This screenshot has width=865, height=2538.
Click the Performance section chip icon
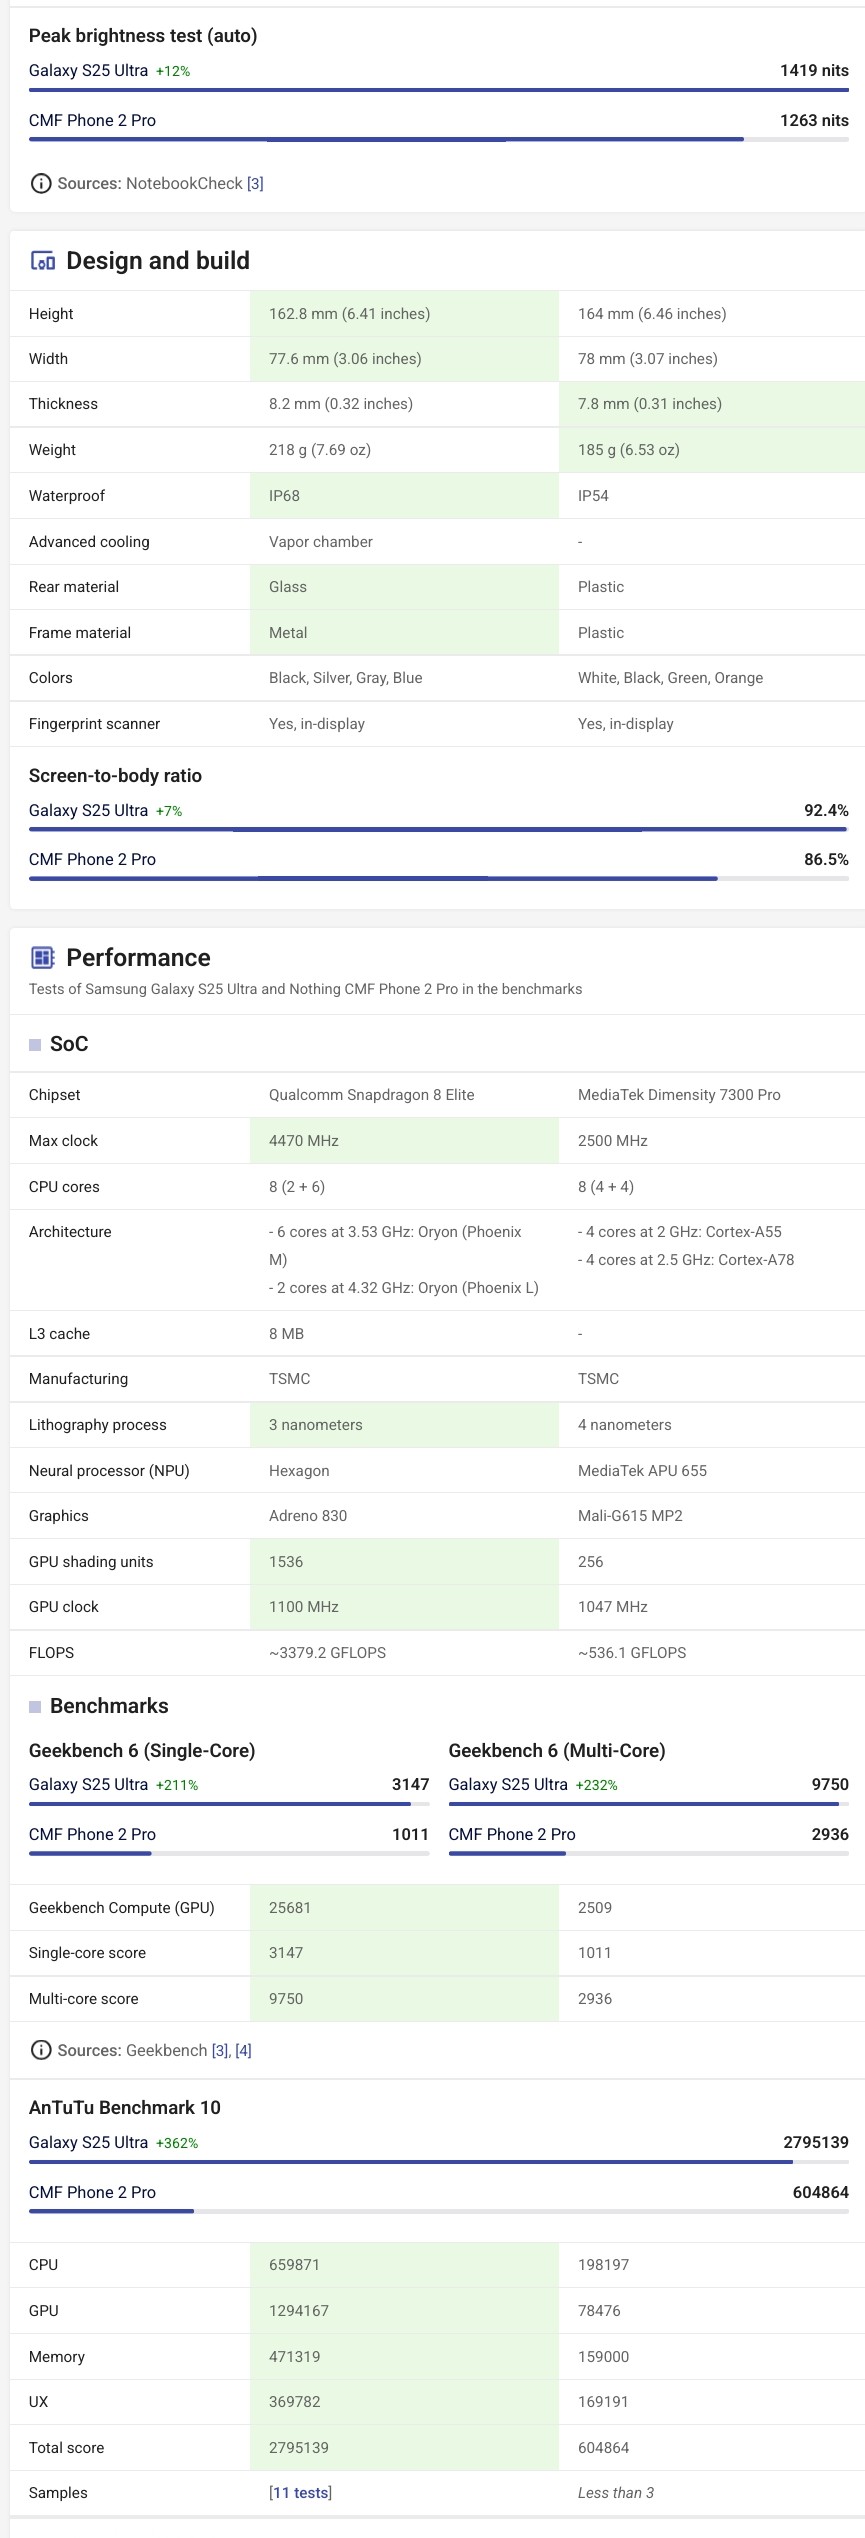(x=43, y=958)
